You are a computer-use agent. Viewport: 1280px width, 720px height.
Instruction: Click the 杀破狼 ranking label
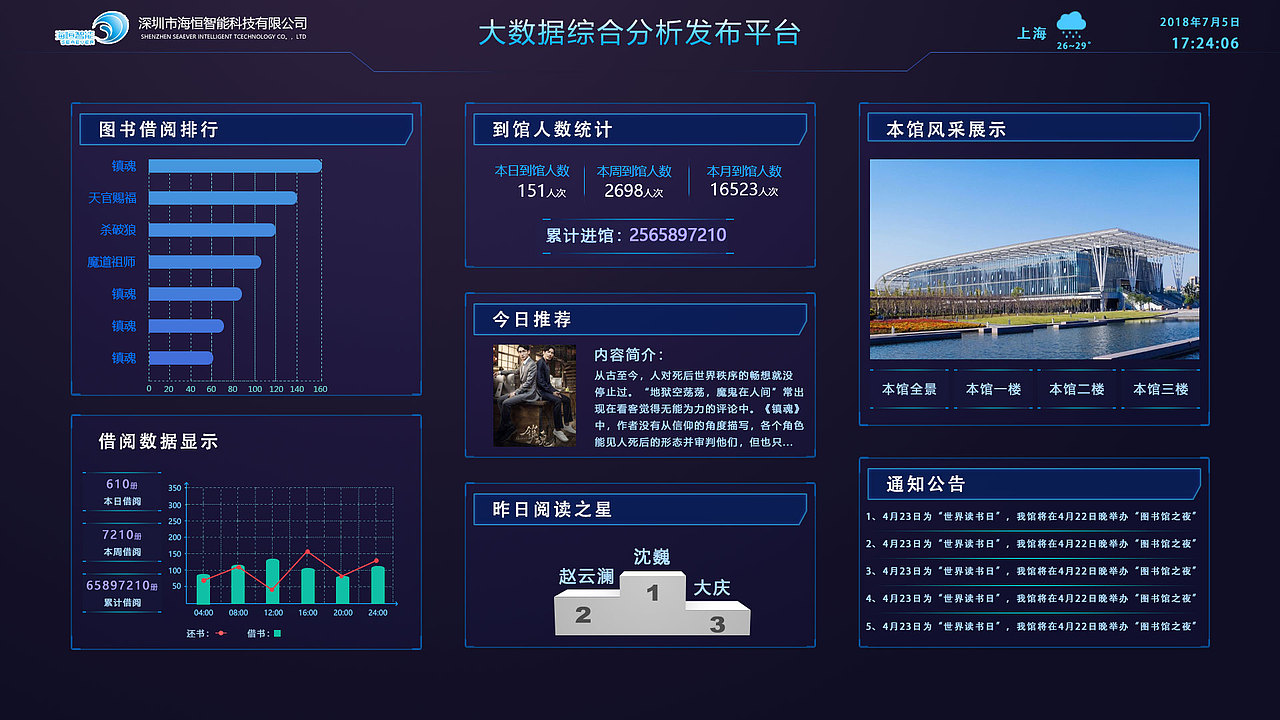118,230
